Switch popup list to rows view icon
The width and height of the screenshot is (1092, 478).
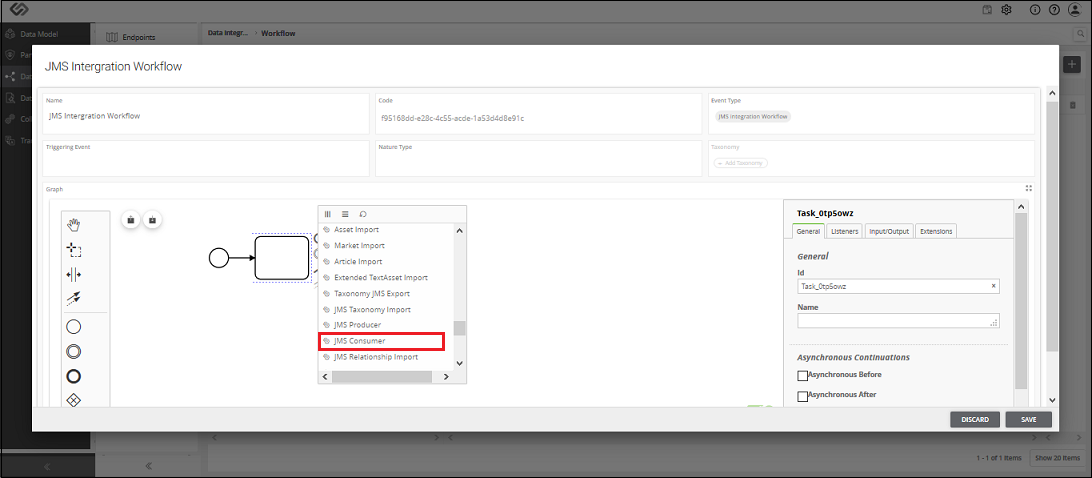pos(345,214)
